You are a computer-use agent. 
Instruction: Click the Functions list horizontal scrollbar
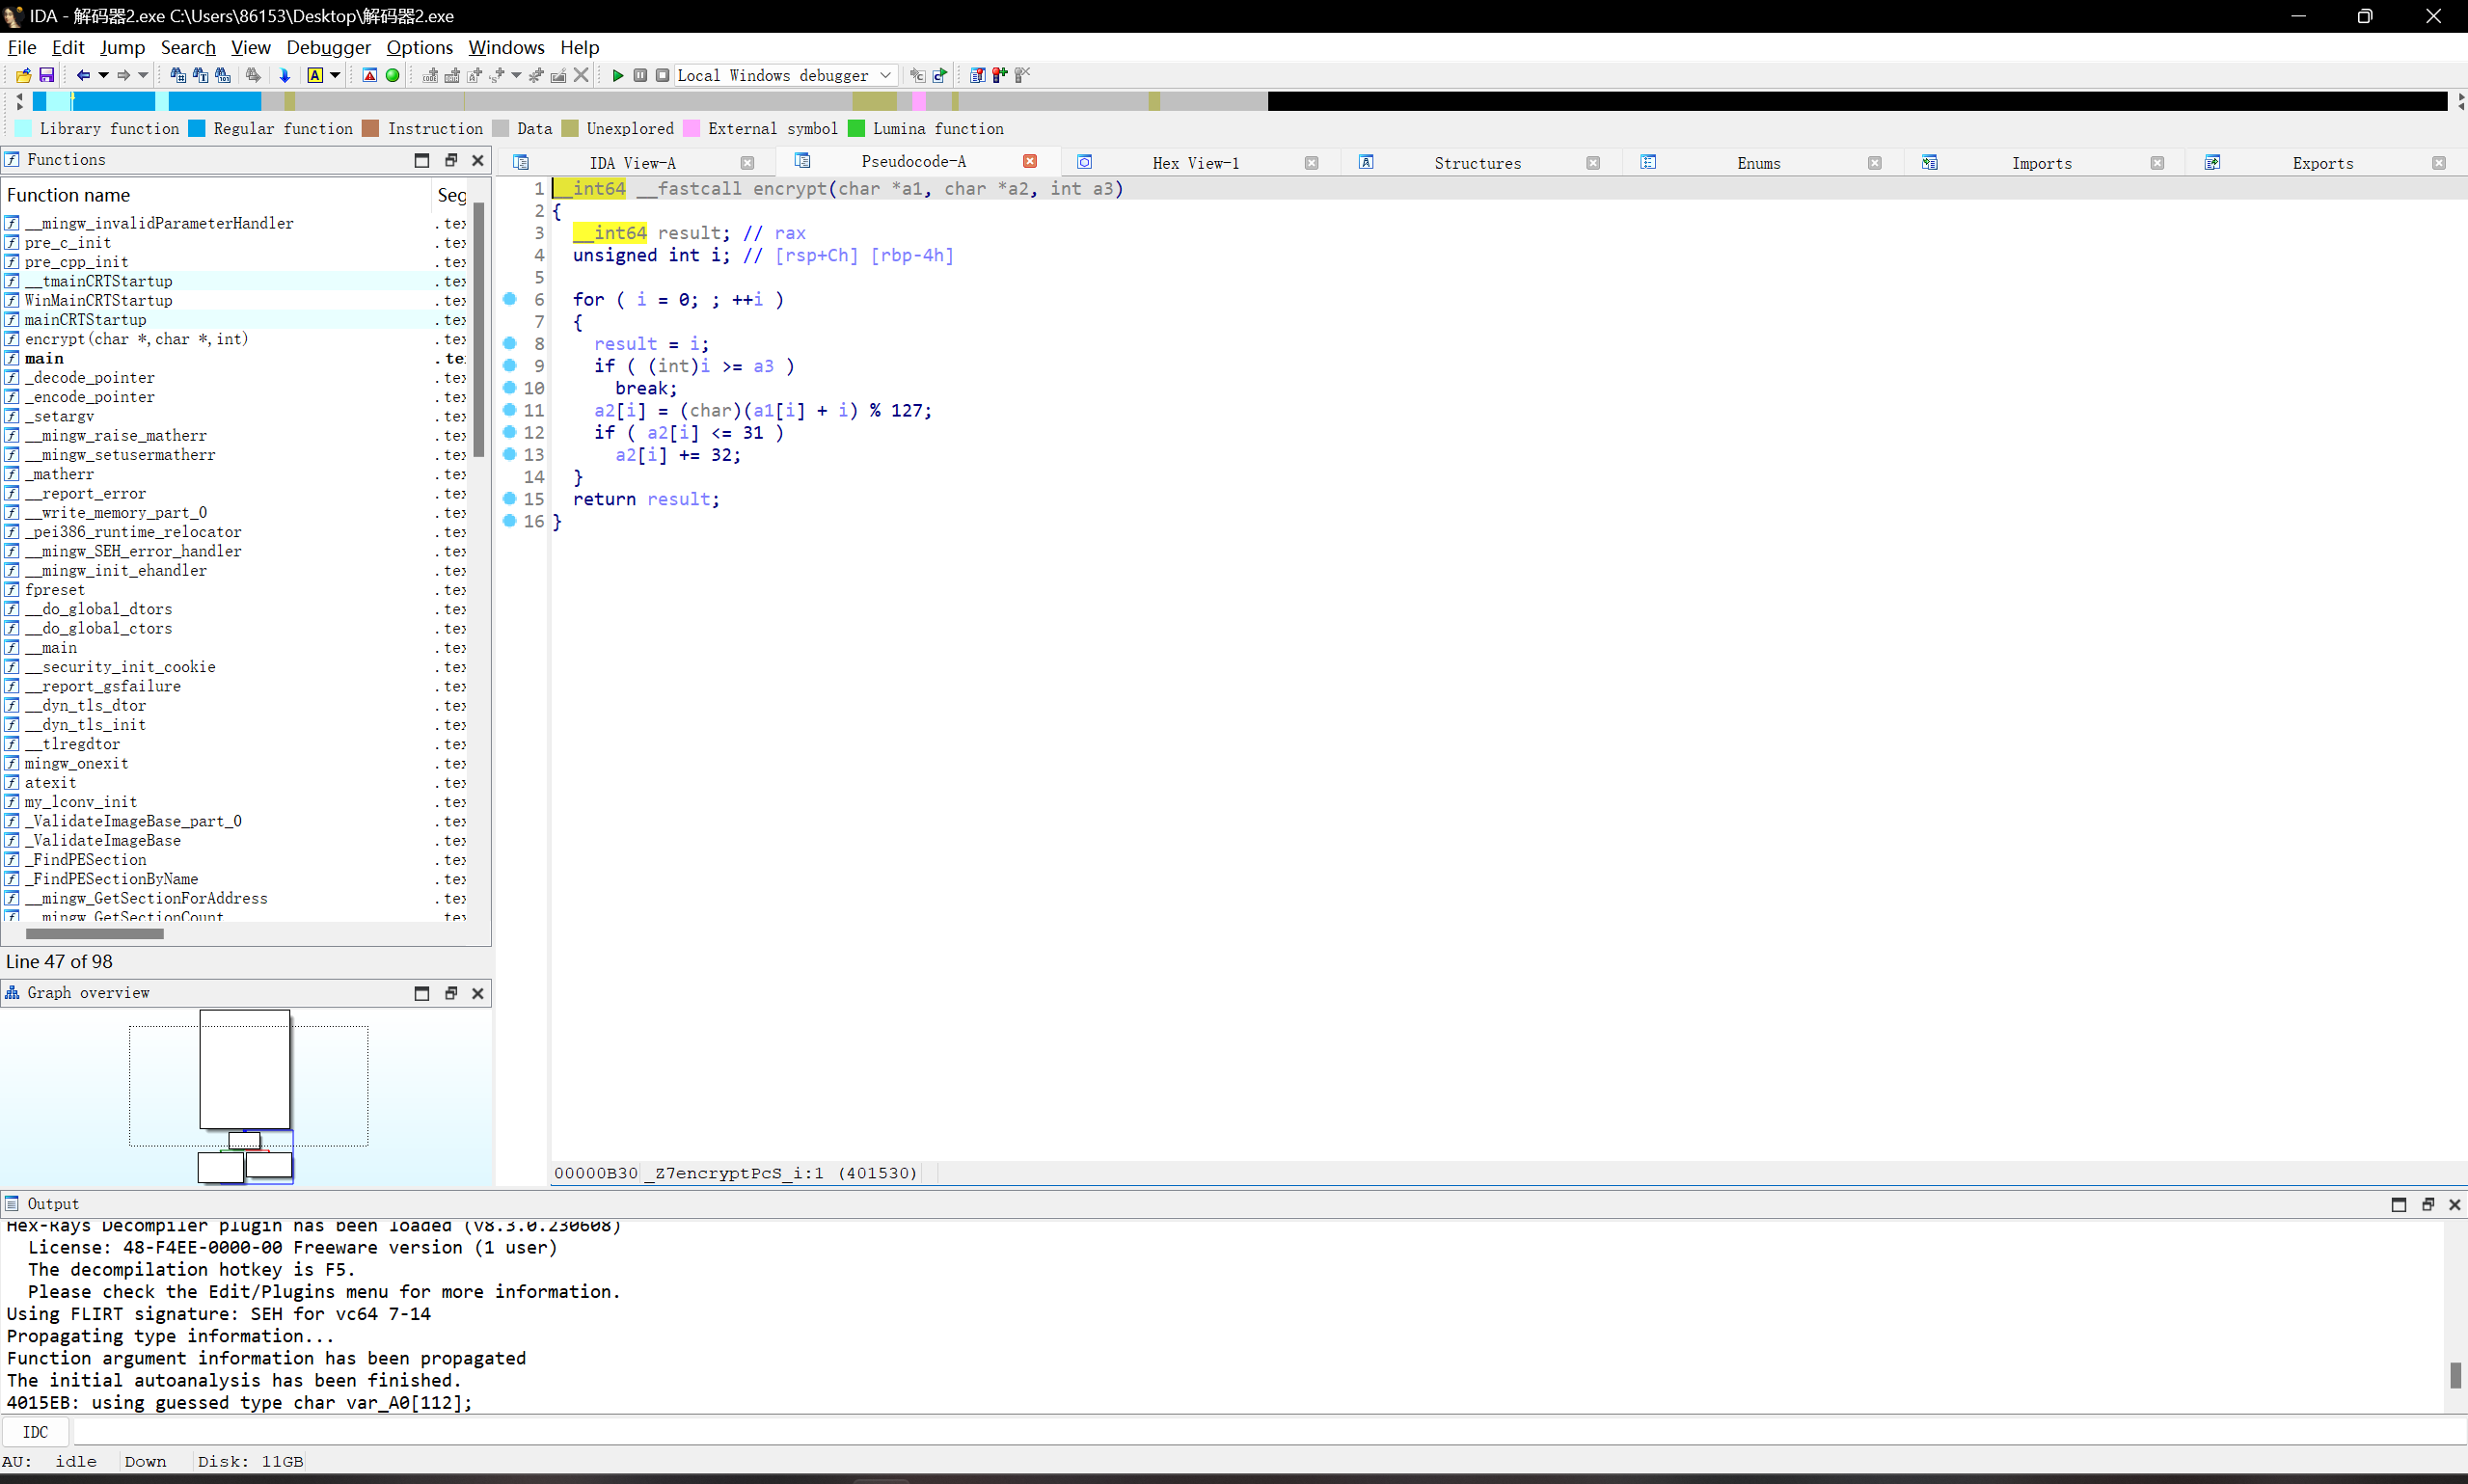pos(95,934)
